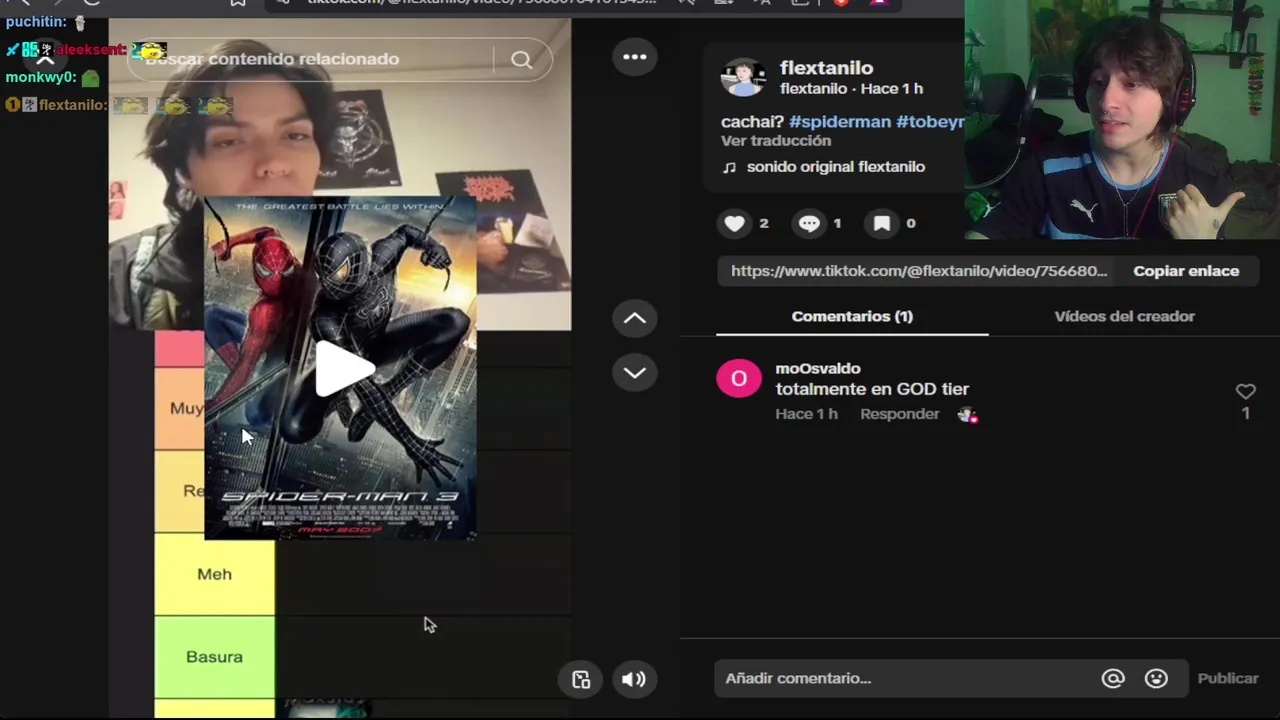The width and height of the screenshot is (1280, 720).
Task: Go to previous video with up arrow
Action: [x=635, y=318]
